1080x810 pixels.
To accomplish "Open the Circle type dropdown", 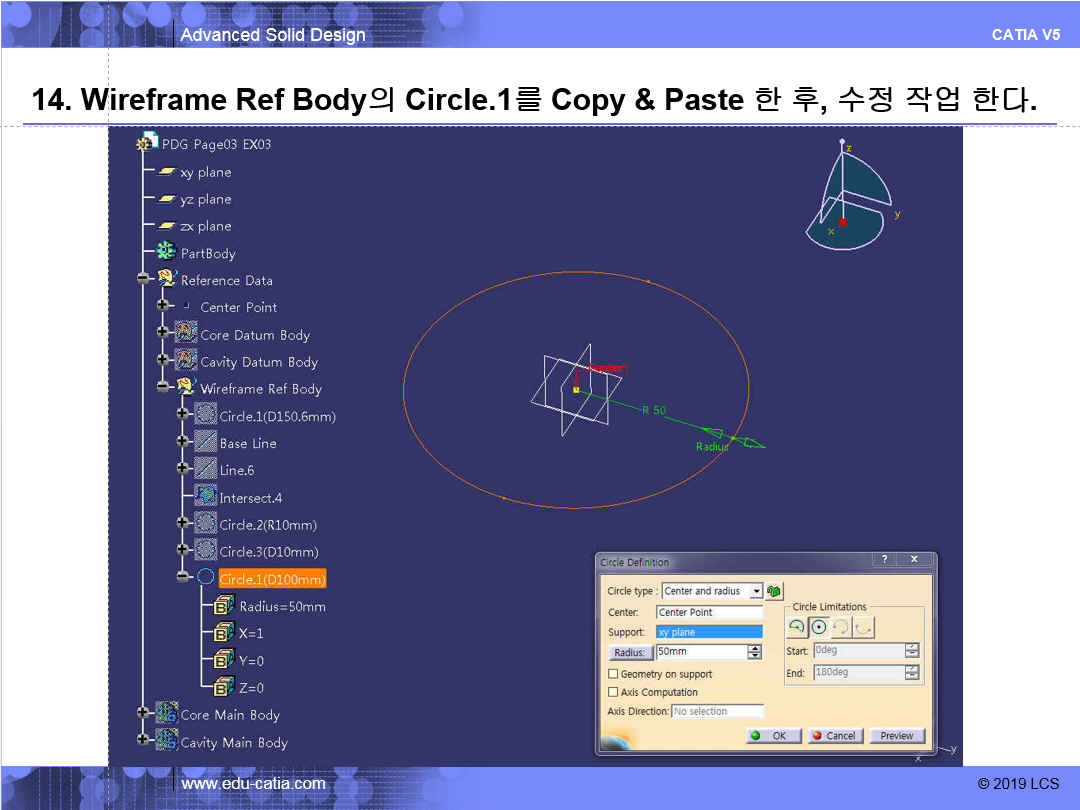I will 755,591.
